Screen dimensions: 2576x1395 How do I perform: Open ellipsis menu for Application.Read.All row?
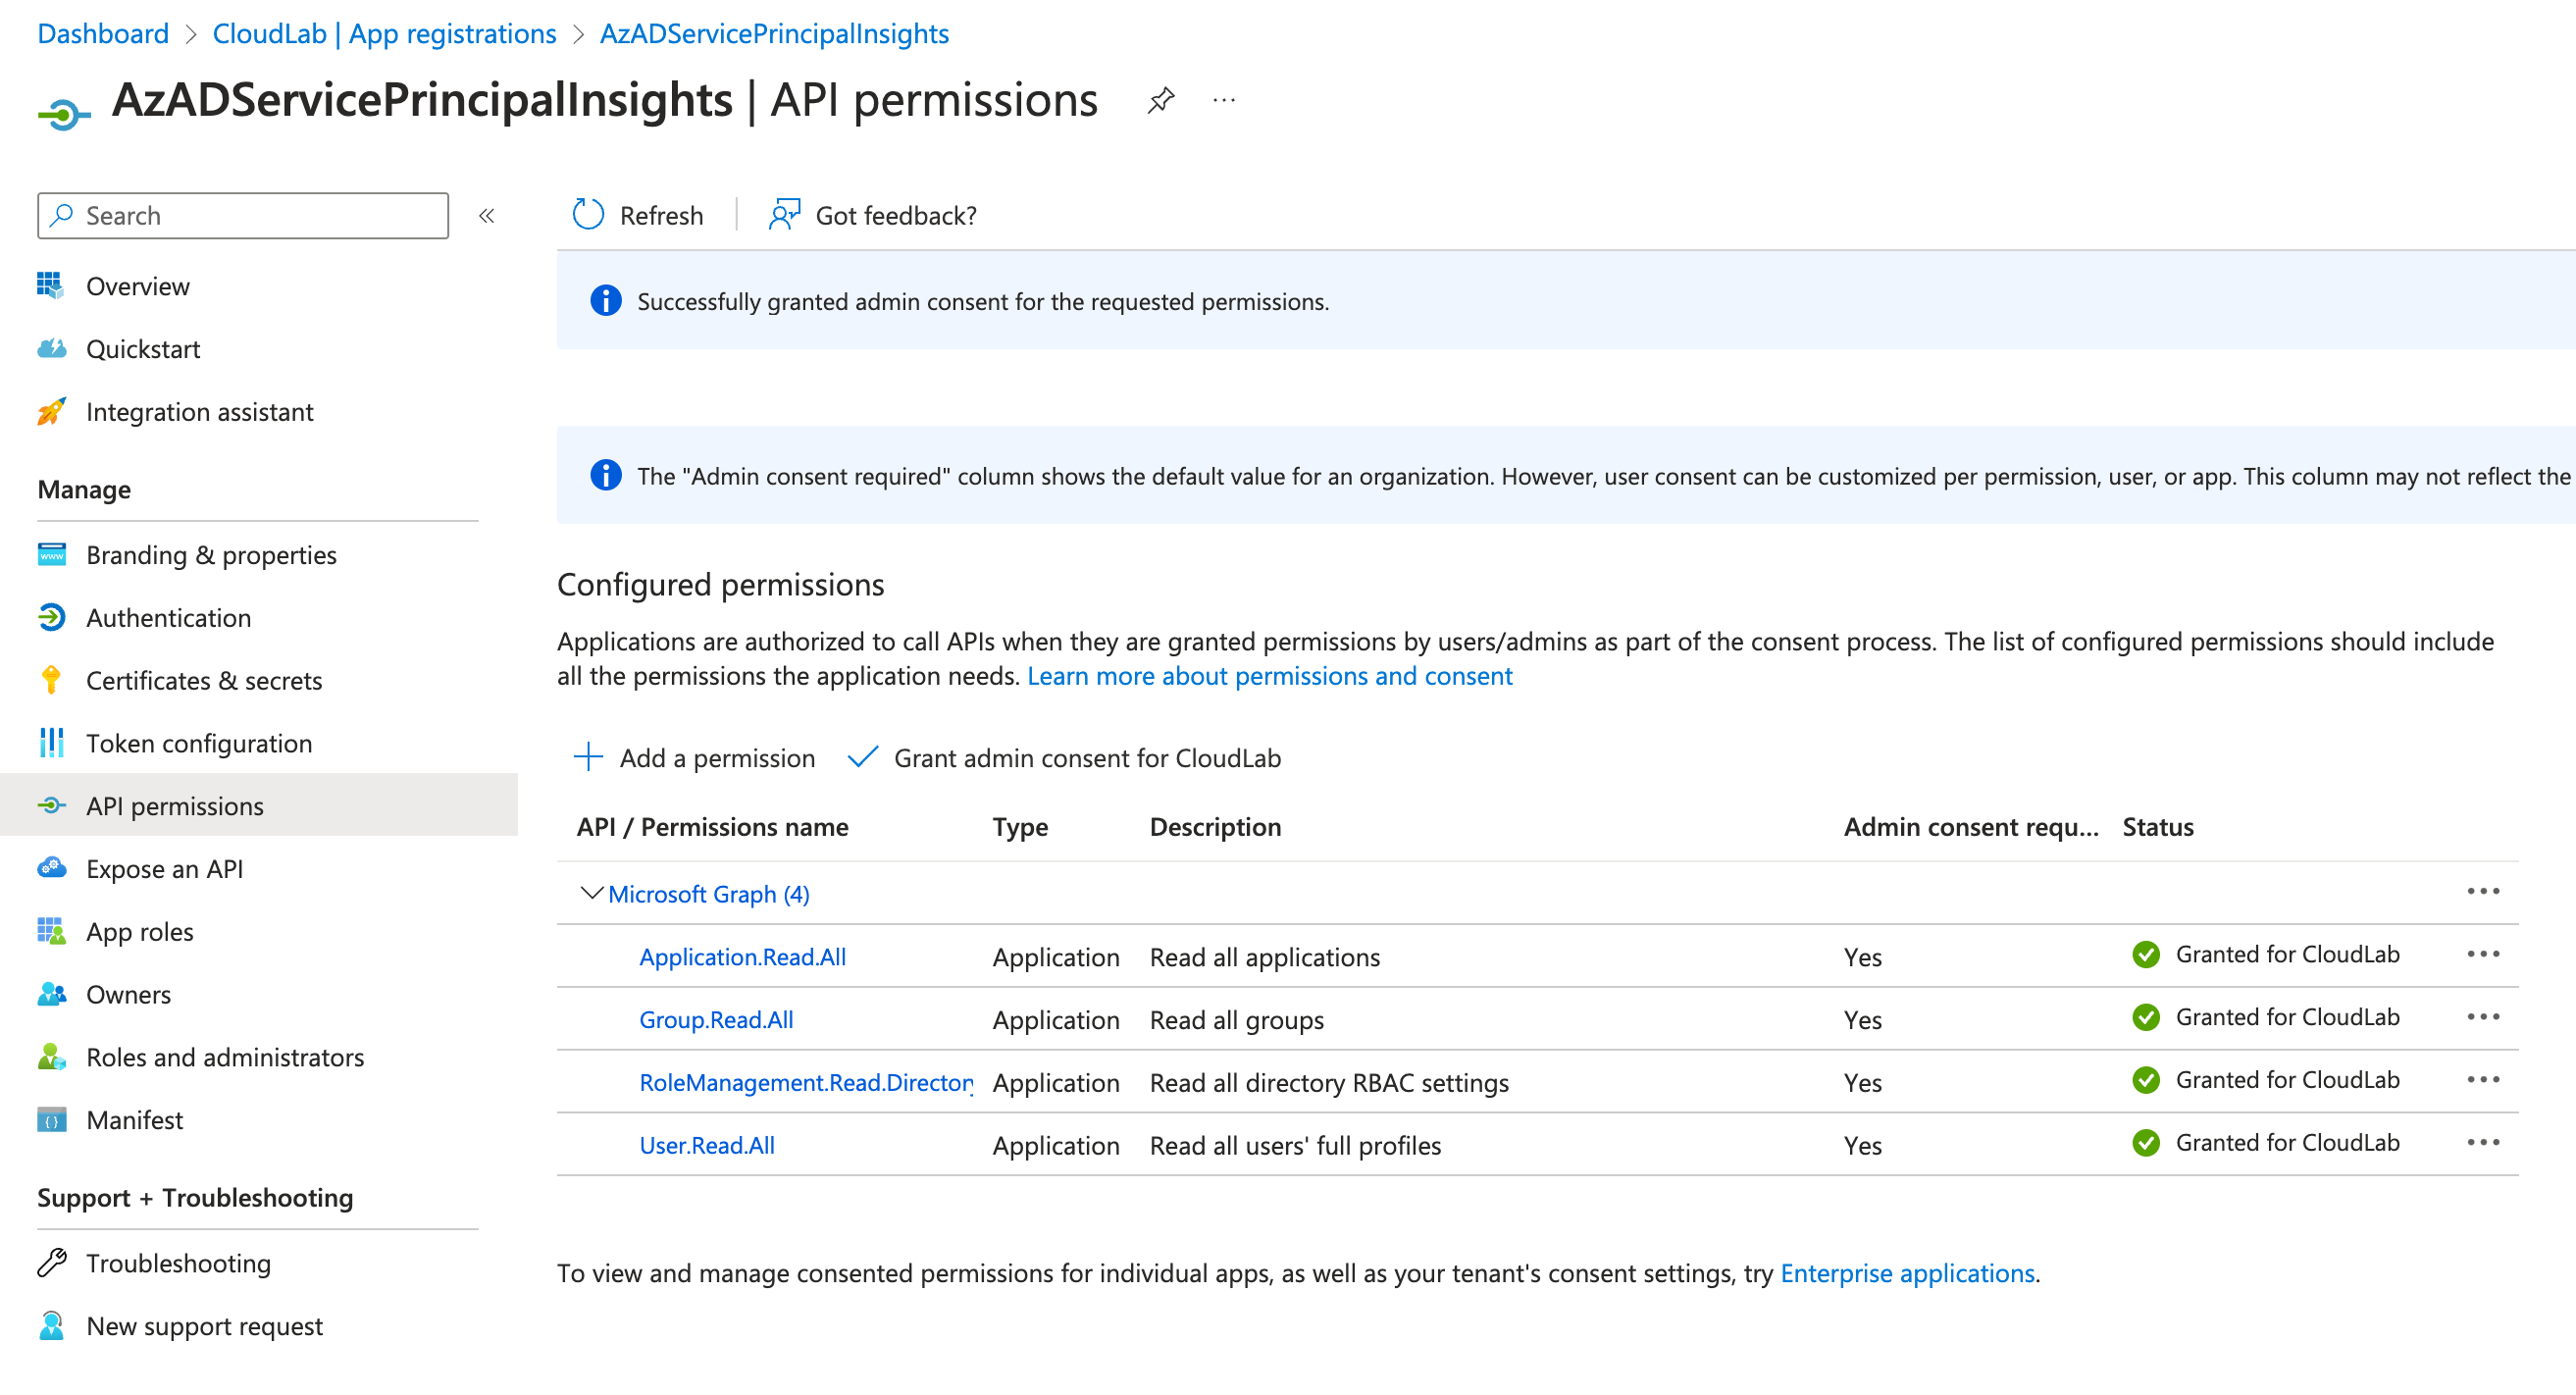pos(2482,954)
